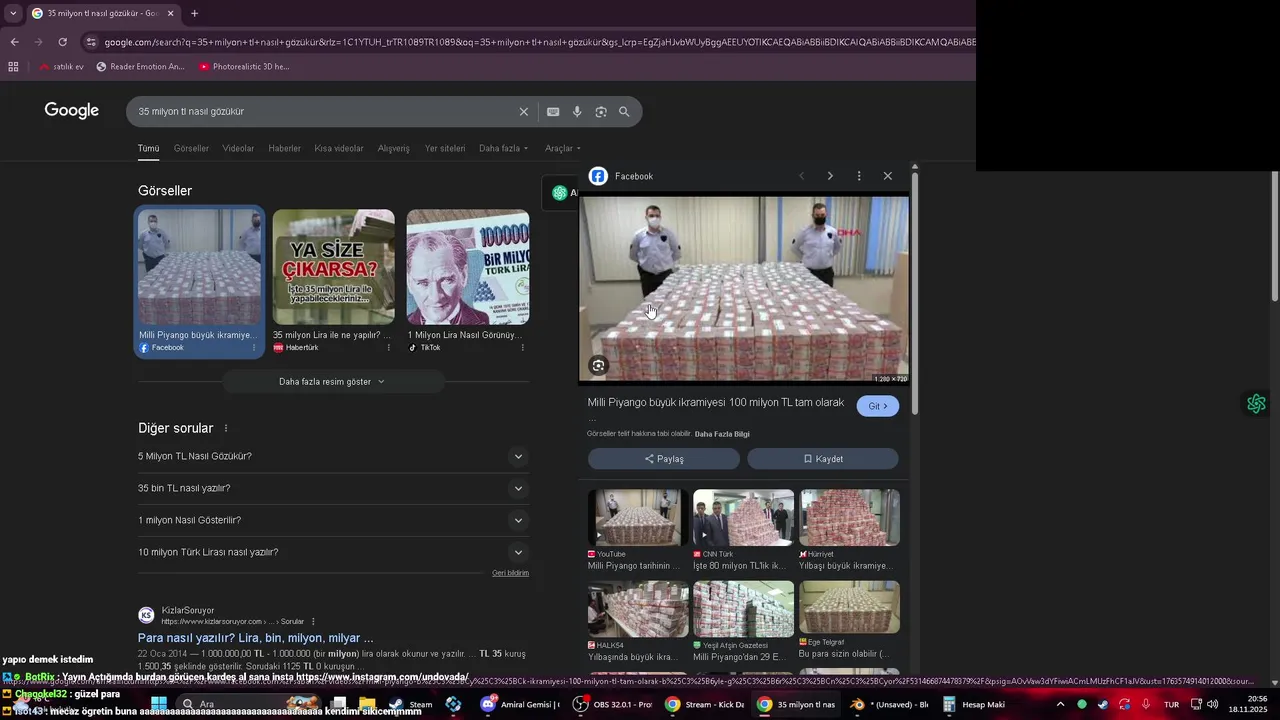Screen dimensions: 1280x720
Task: Open the Habertürk '35 milyon Lira' image thumbnail
Action: (333, 267)
